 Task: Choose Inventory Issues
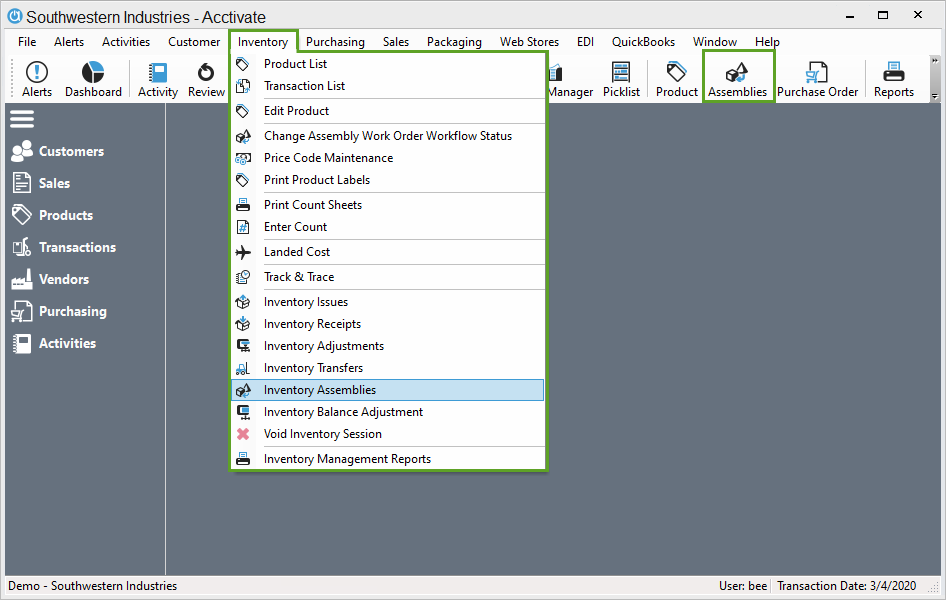(x=388, y=302)
